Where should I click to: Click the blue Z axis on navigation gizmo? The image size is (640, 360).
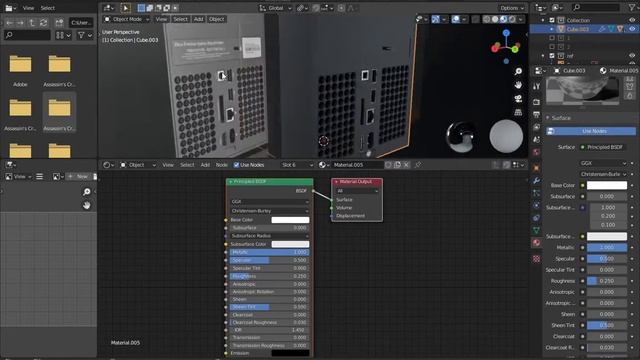pyautogui.click(x=506, y=33)
